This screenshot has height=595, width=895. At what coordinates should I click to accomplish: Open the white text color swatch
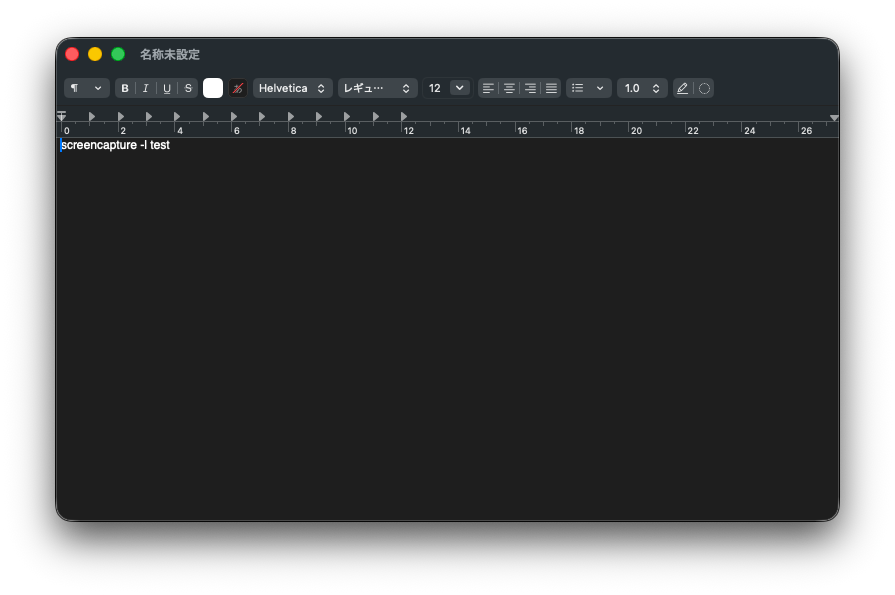click(213, 89)
